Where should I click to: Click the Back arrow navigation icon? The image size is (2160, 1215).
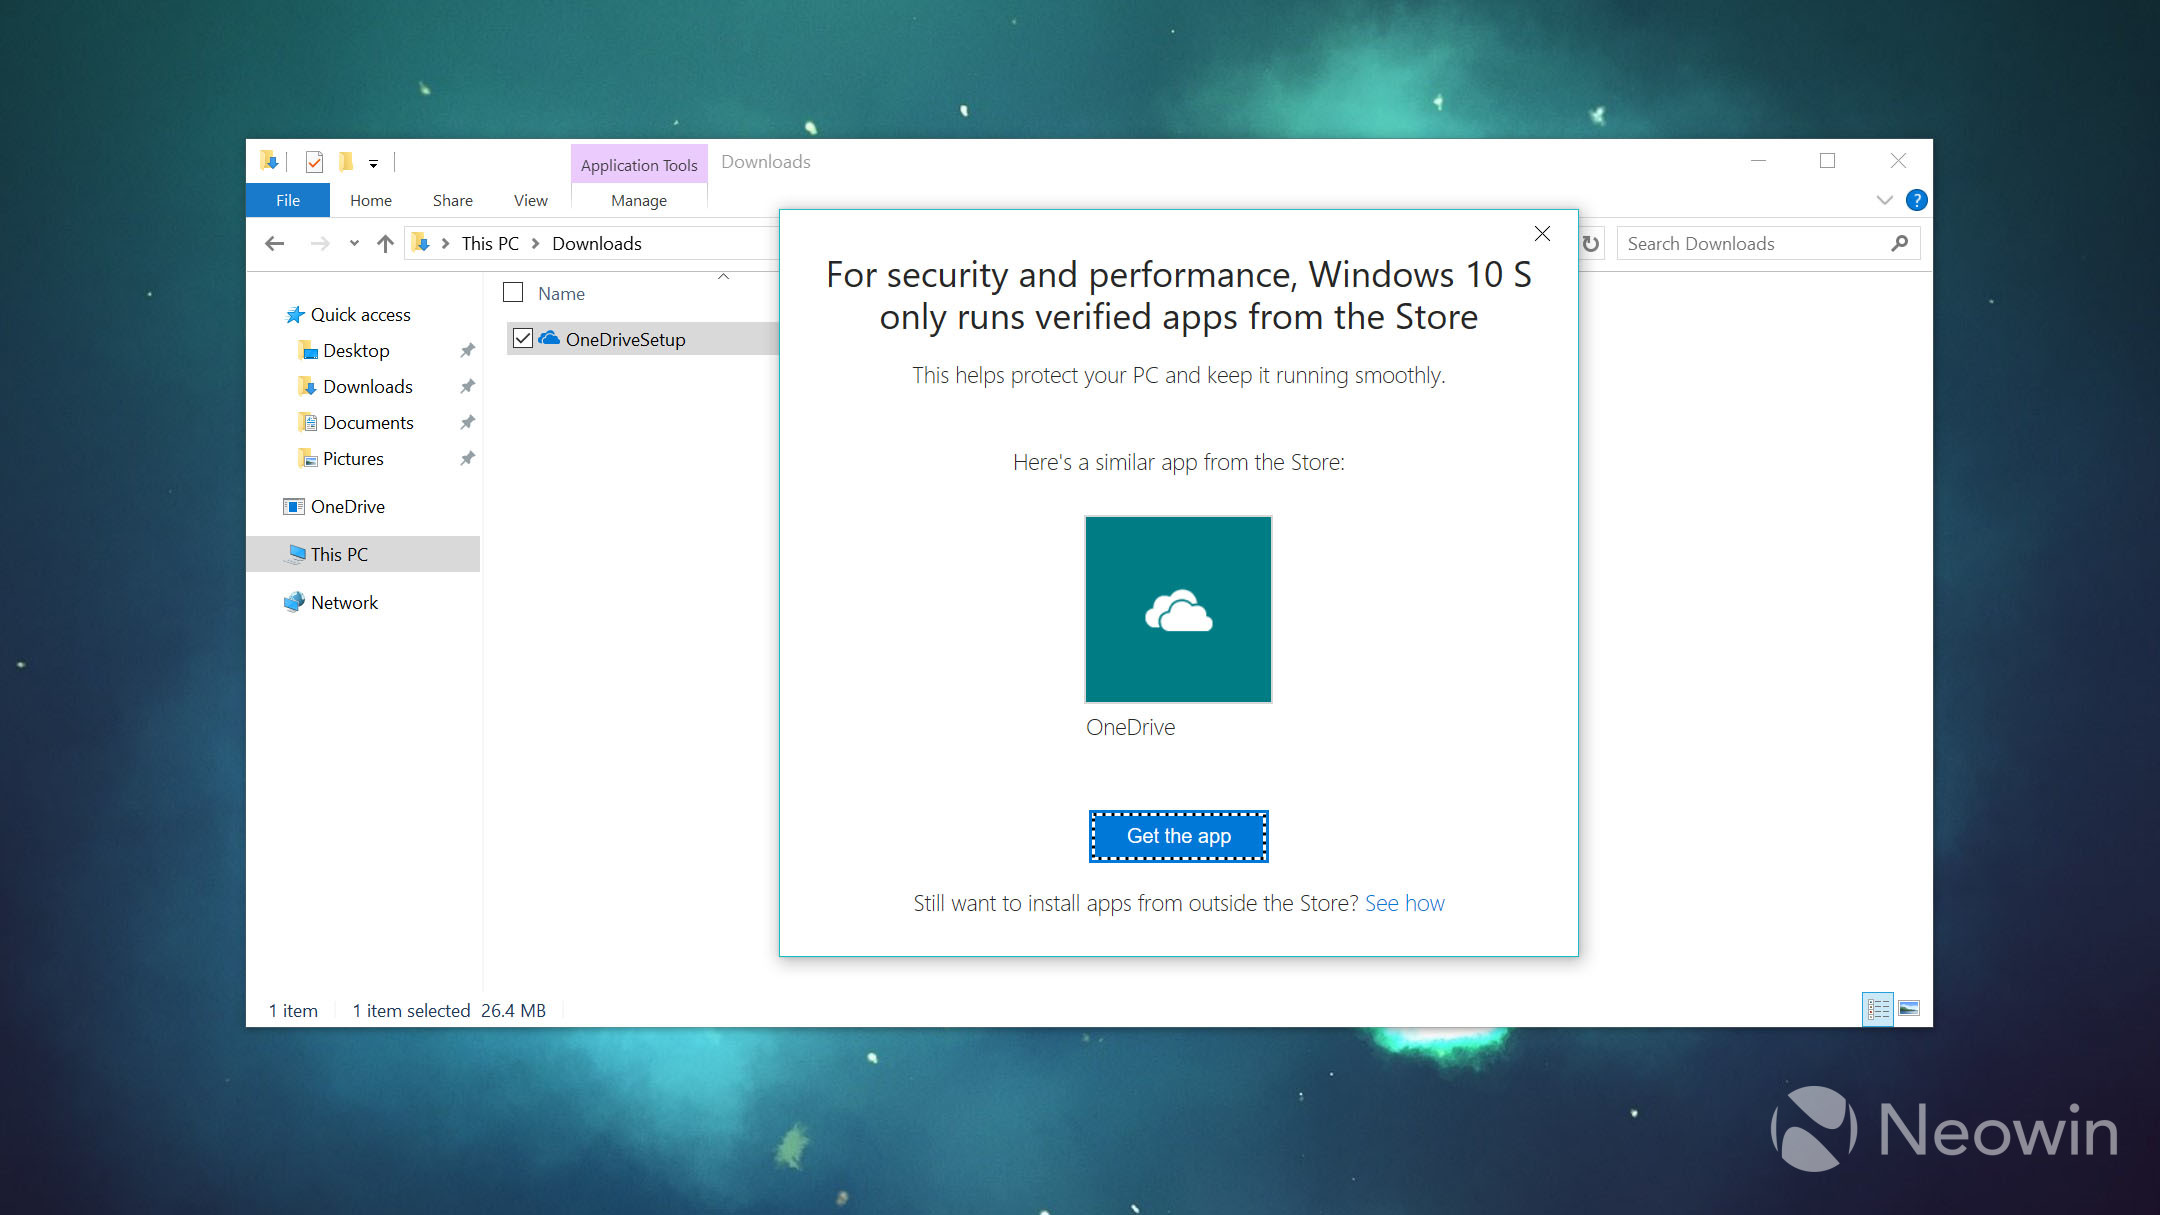click(275, 244)
